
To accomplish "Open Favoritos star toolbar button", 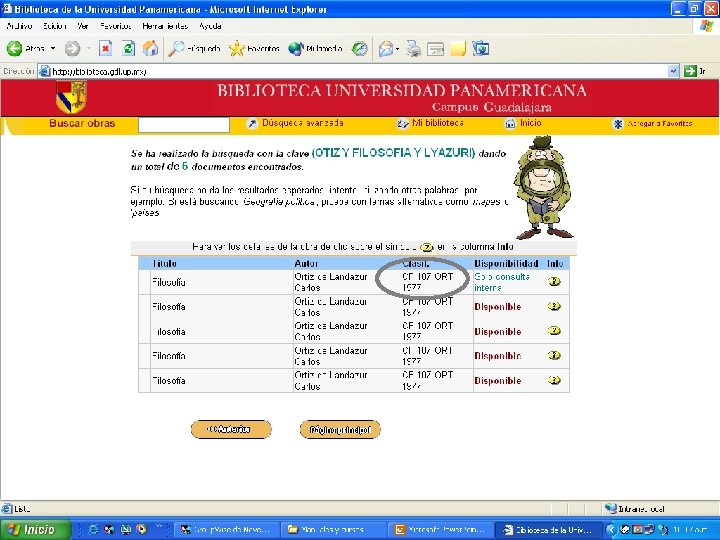I will pos(254,48).
